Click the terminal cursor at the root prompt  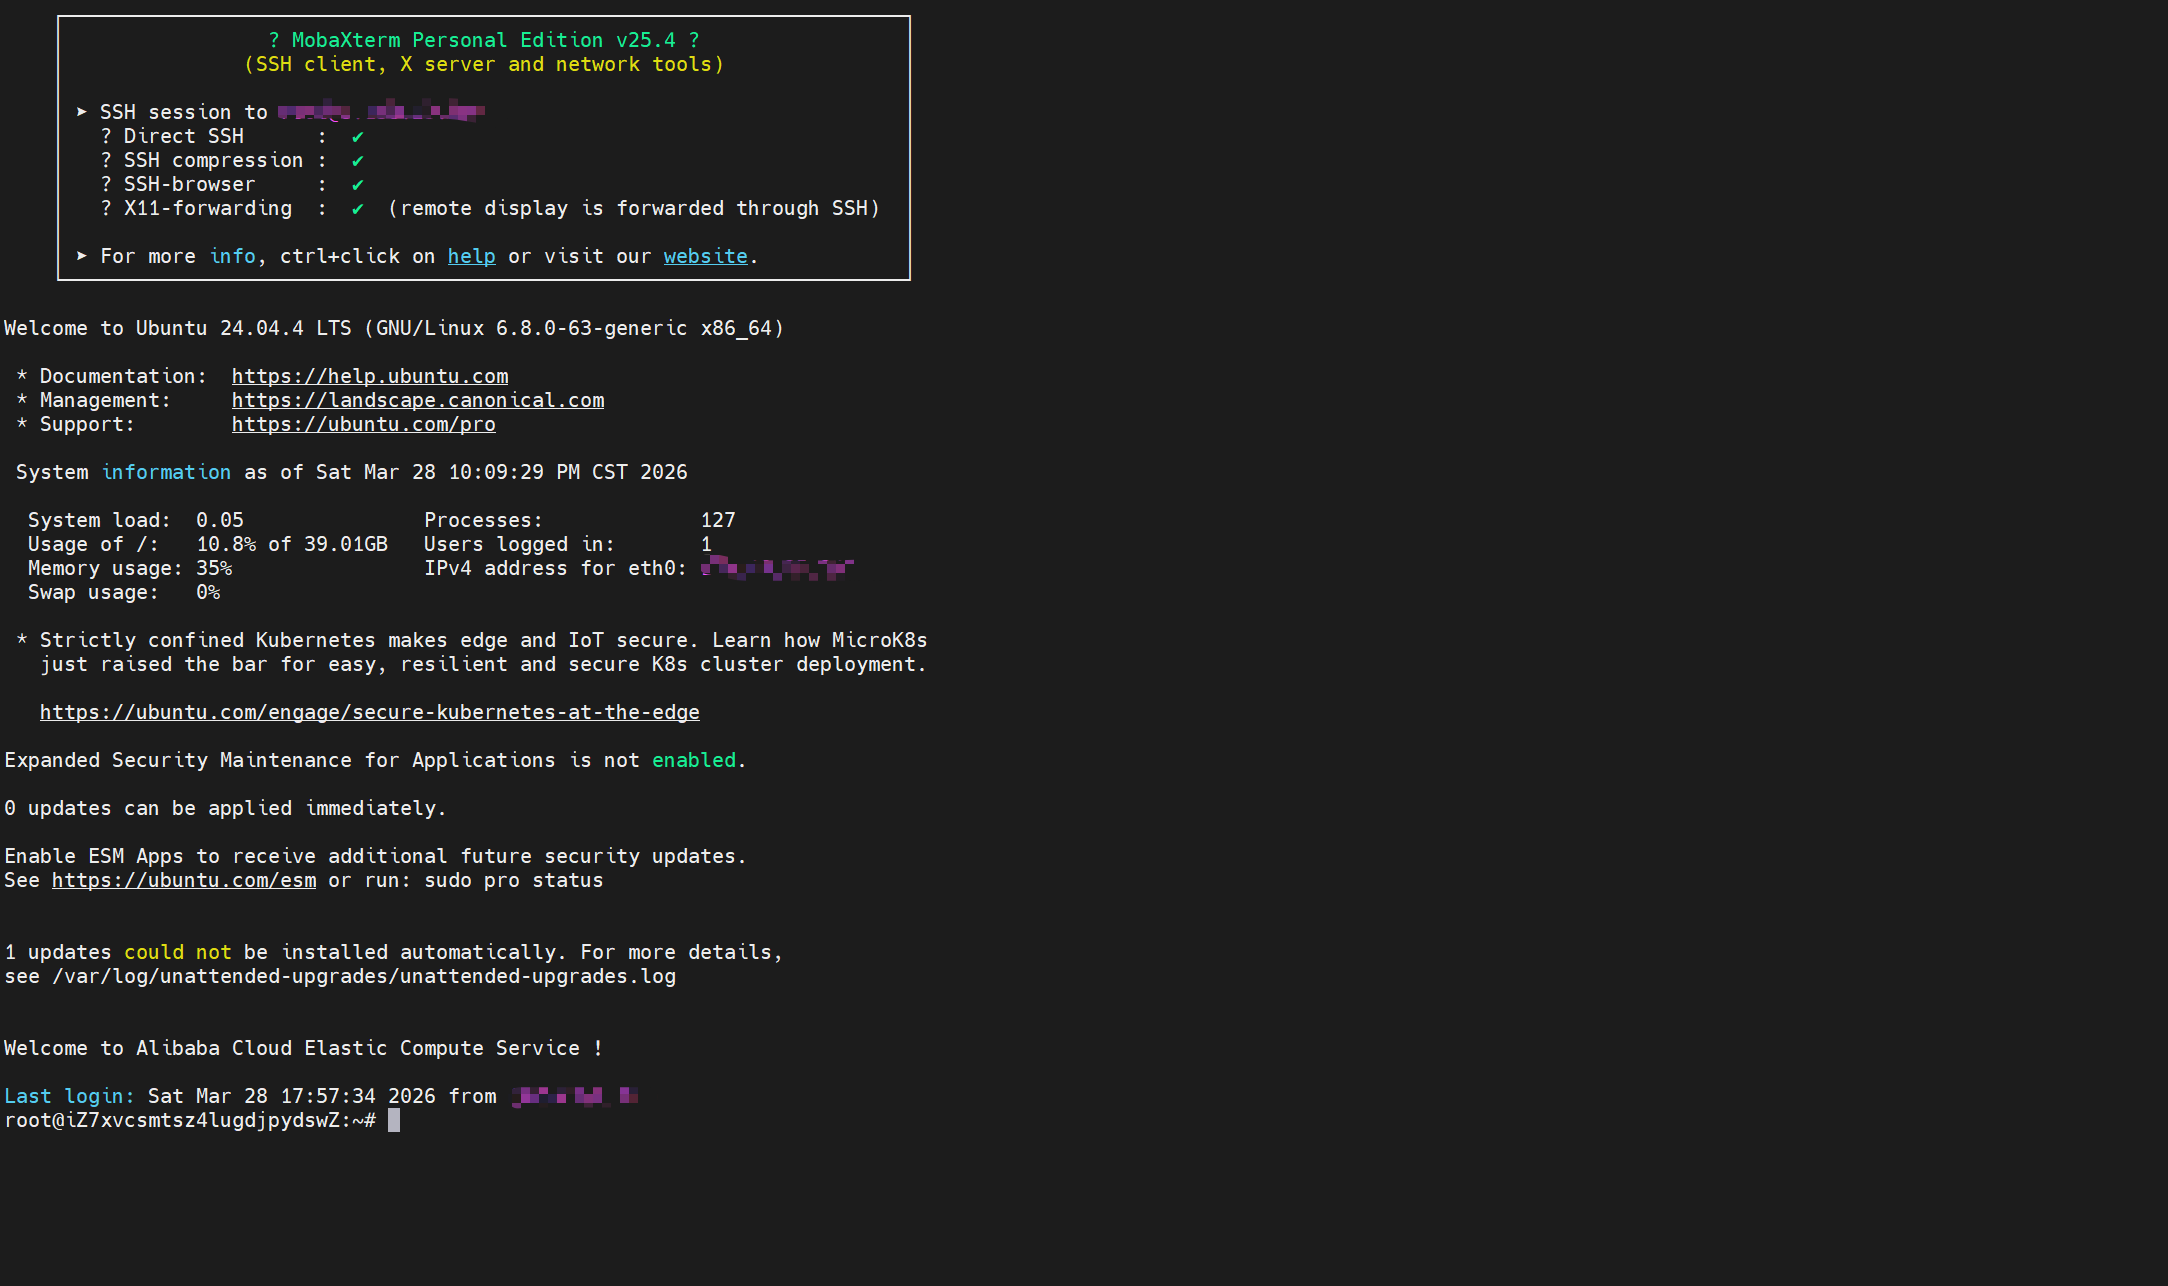394,1120
